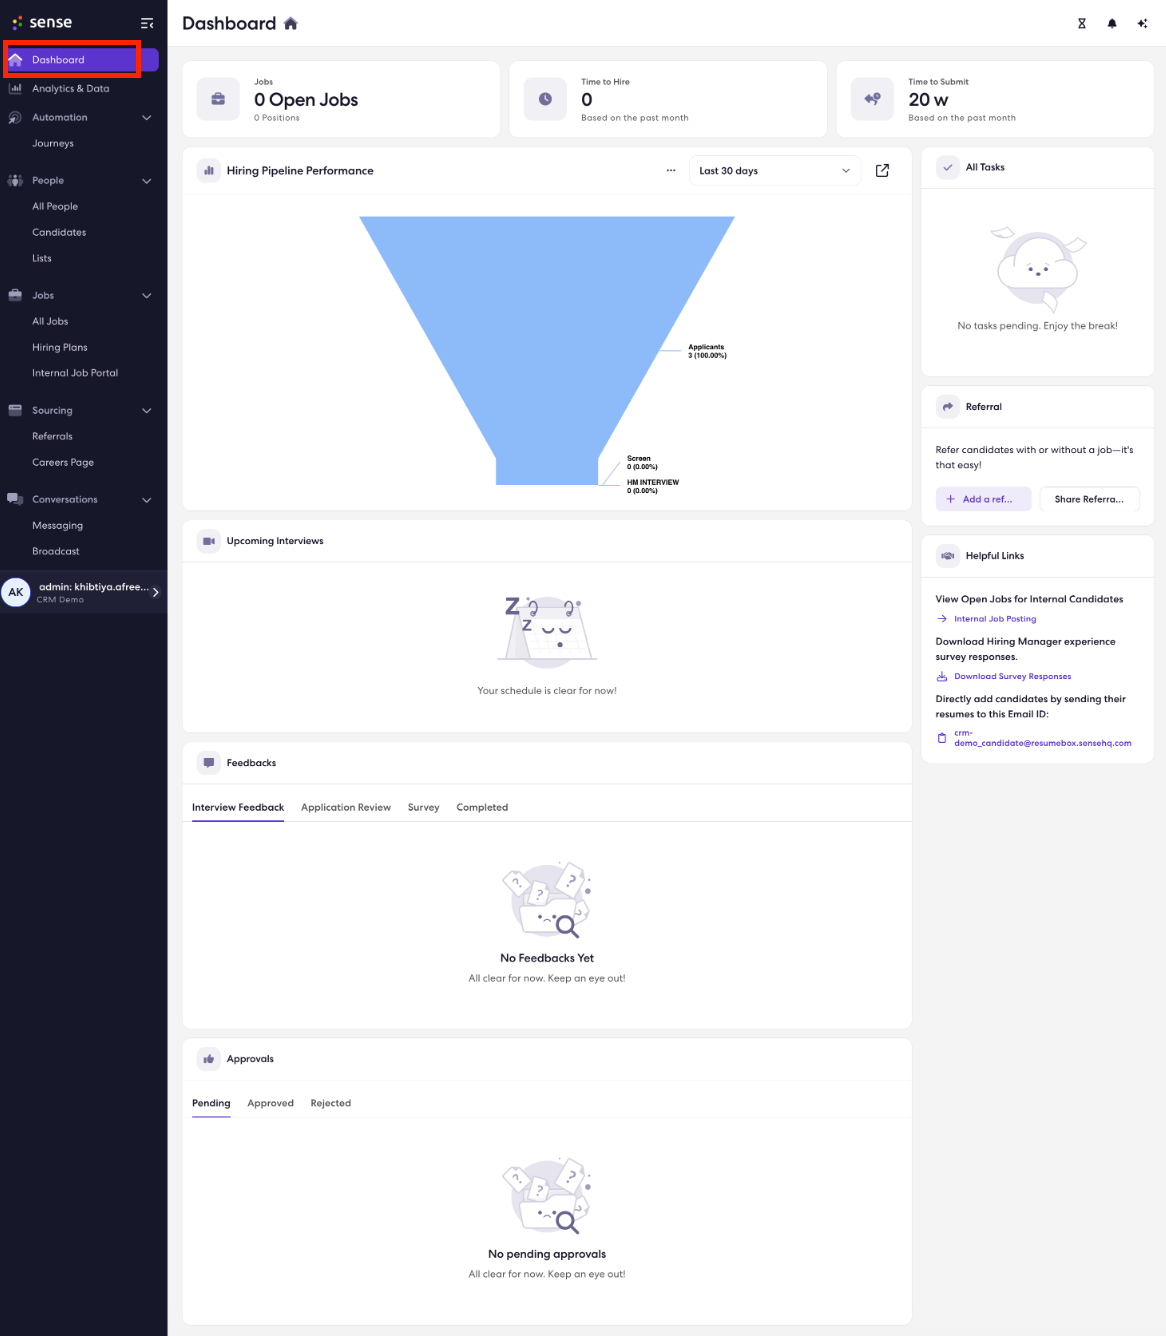This screenshot has height=1336, width=1166.
Task: Select Analytics & Data in the sidebar
Action: click(70, 88)
